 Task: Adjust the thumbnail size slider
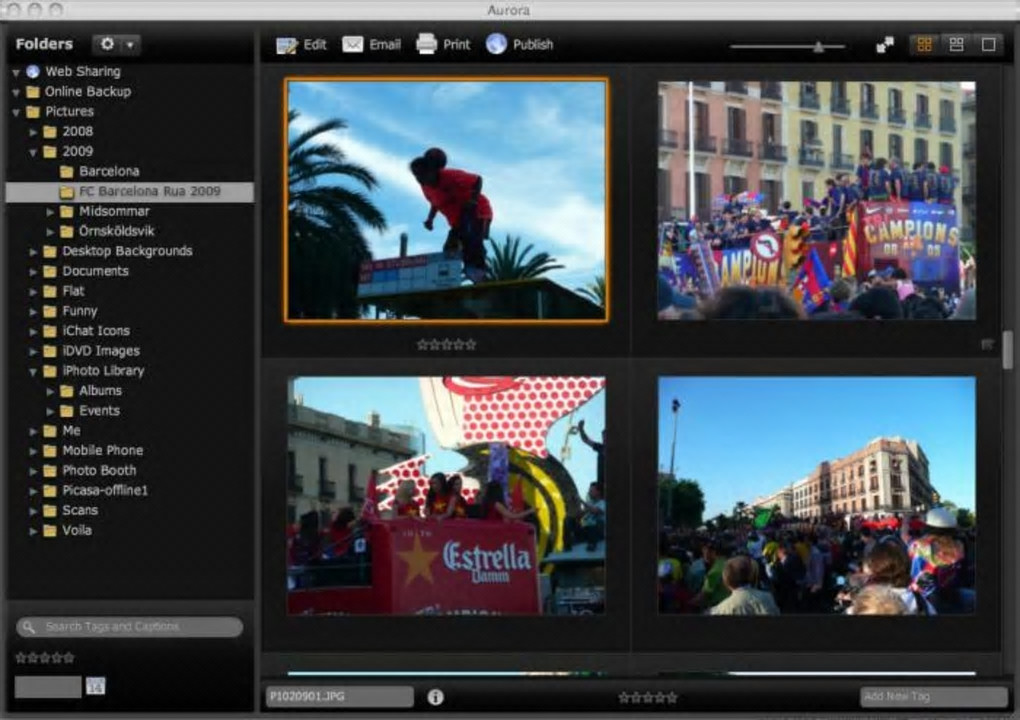(x=818, y=46)
